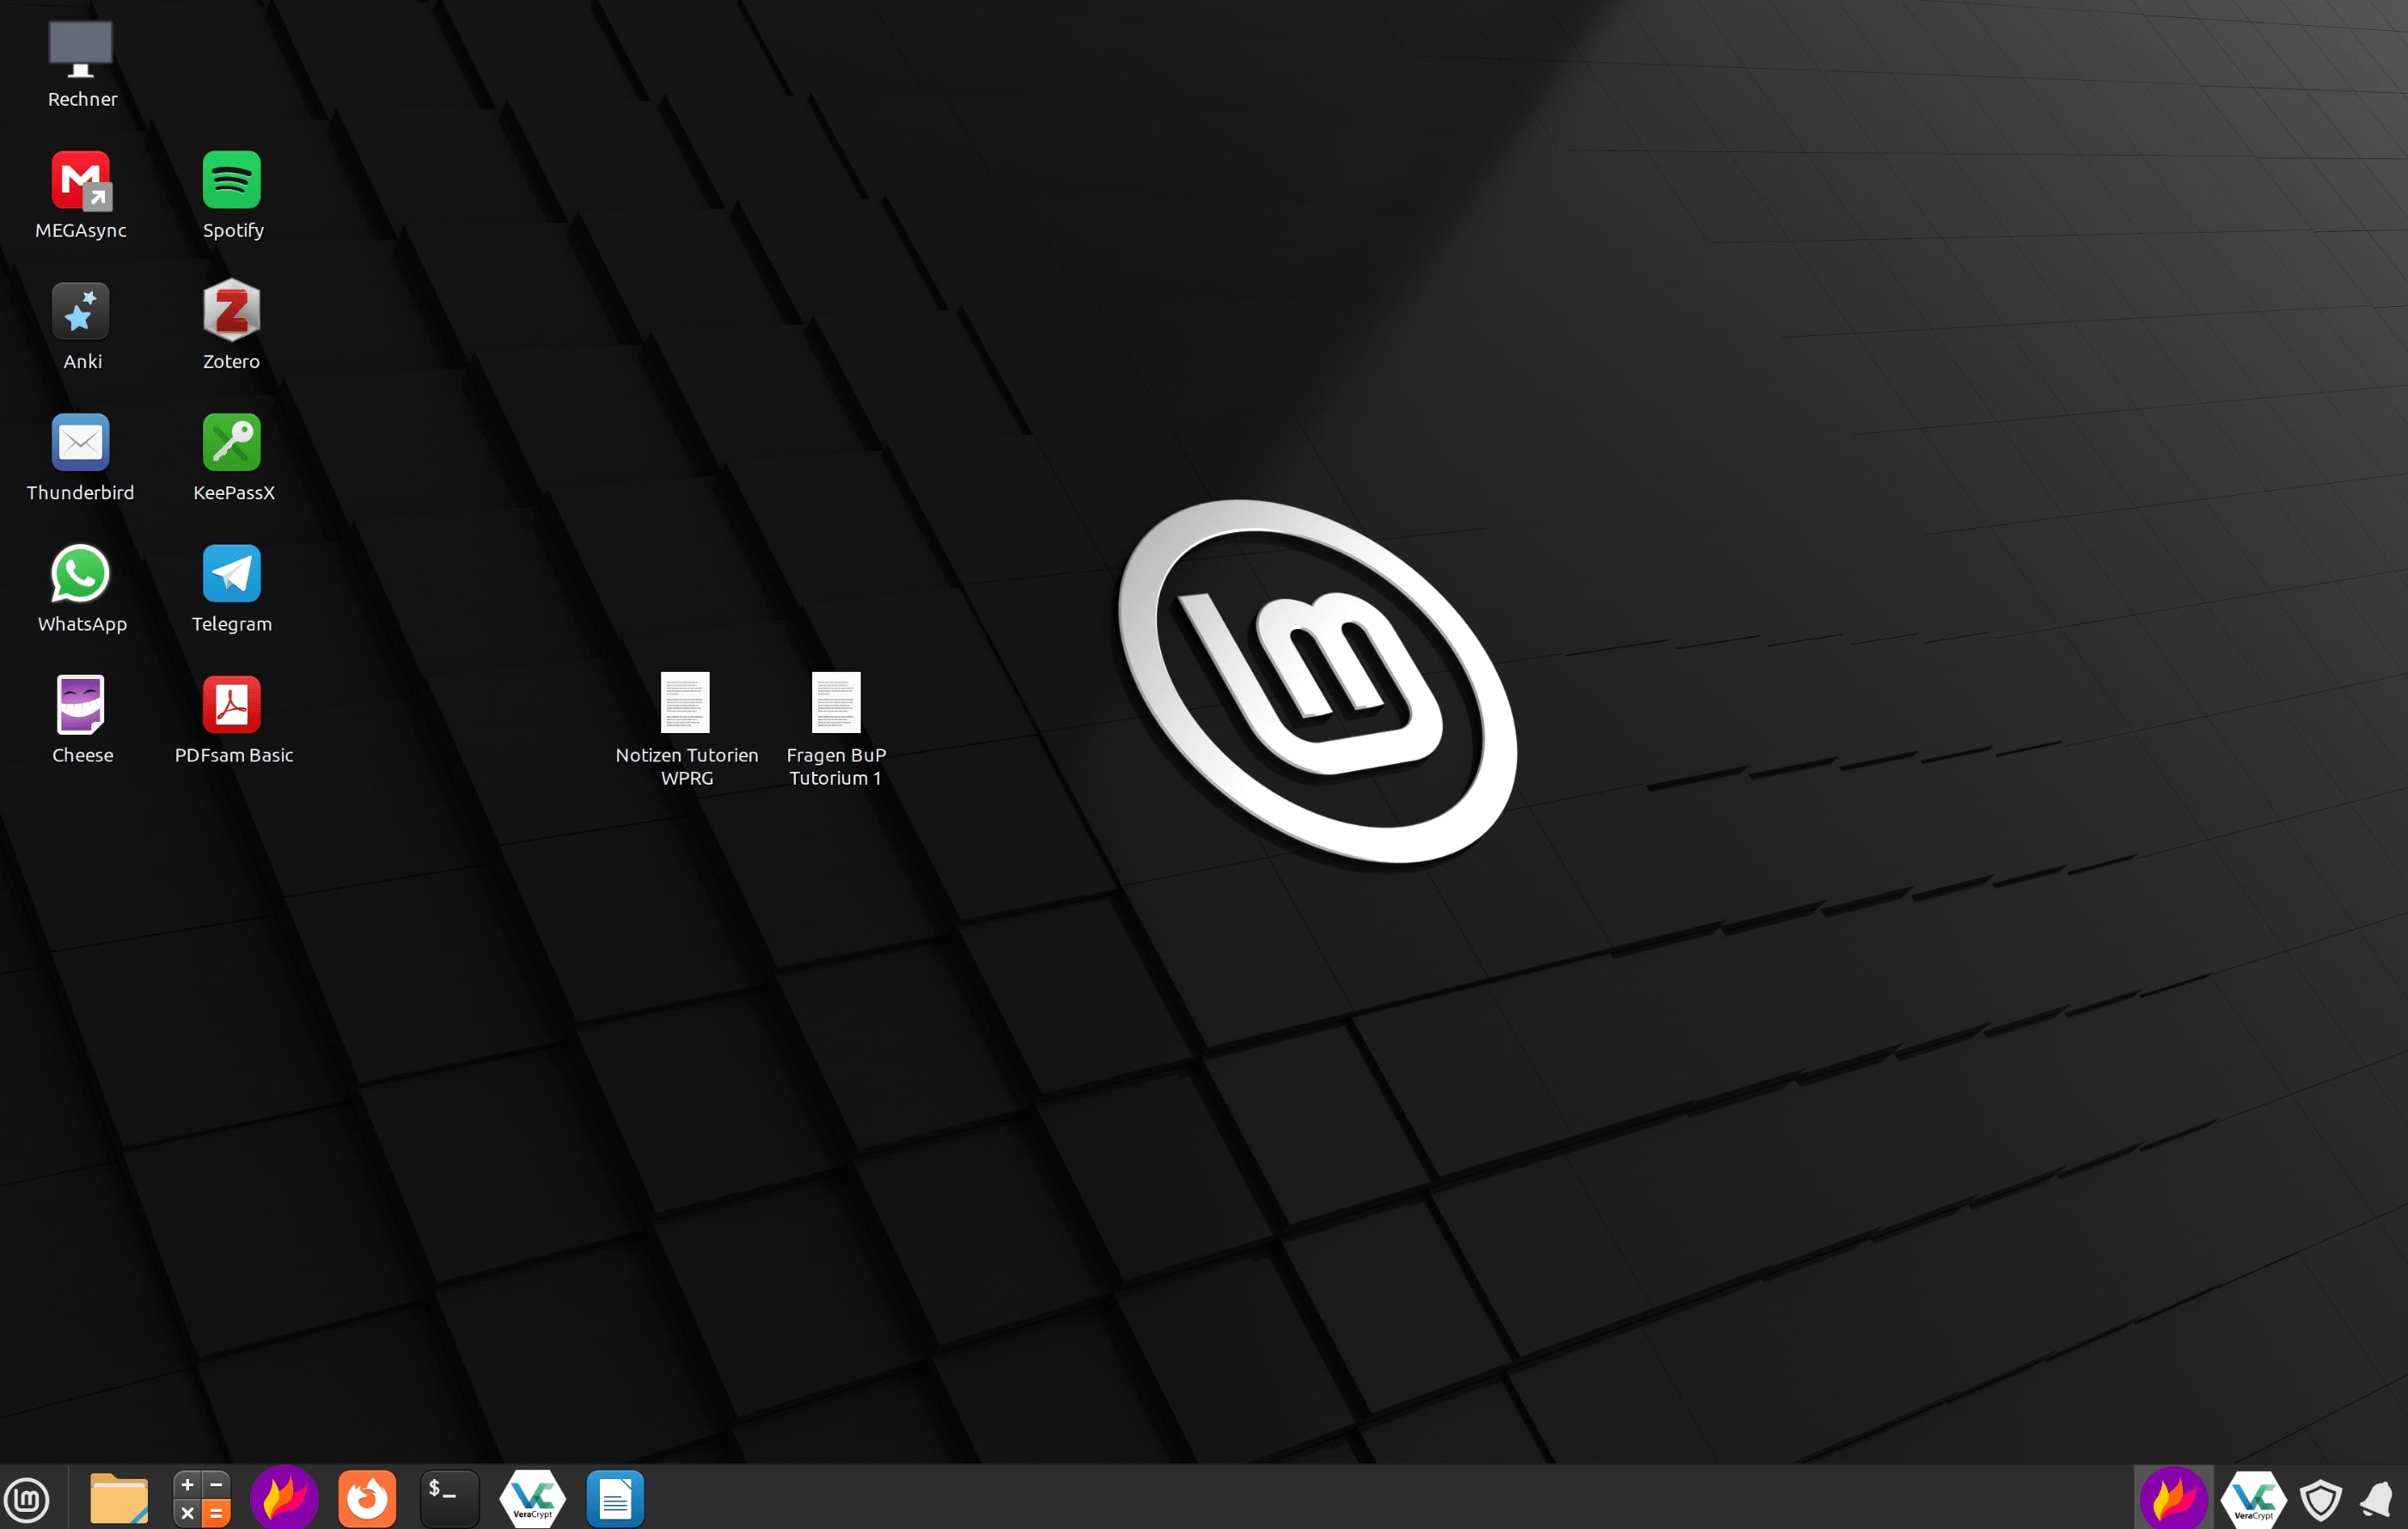The image size is (2408, 1529).
Task: Select the MEGAsync shortcut icon
Action: pyautogui.click(x=81, y=181)
